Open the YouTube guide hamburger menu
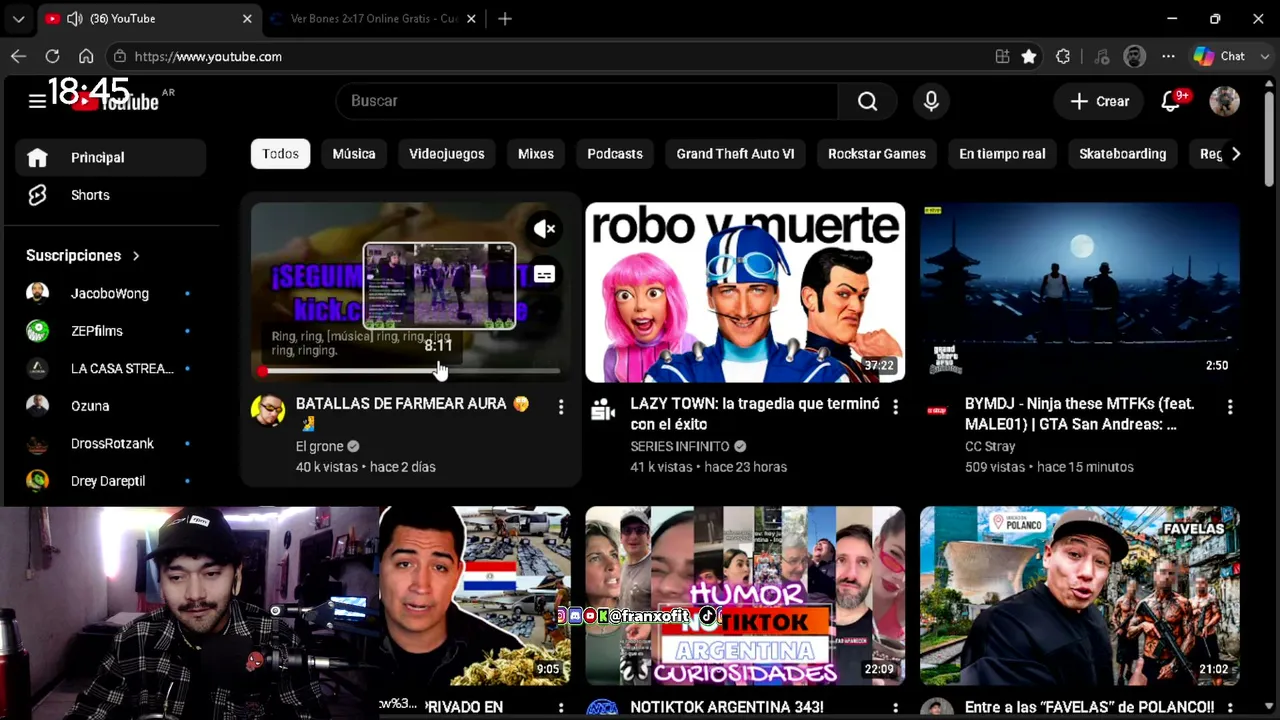 (x=37, y=101)
